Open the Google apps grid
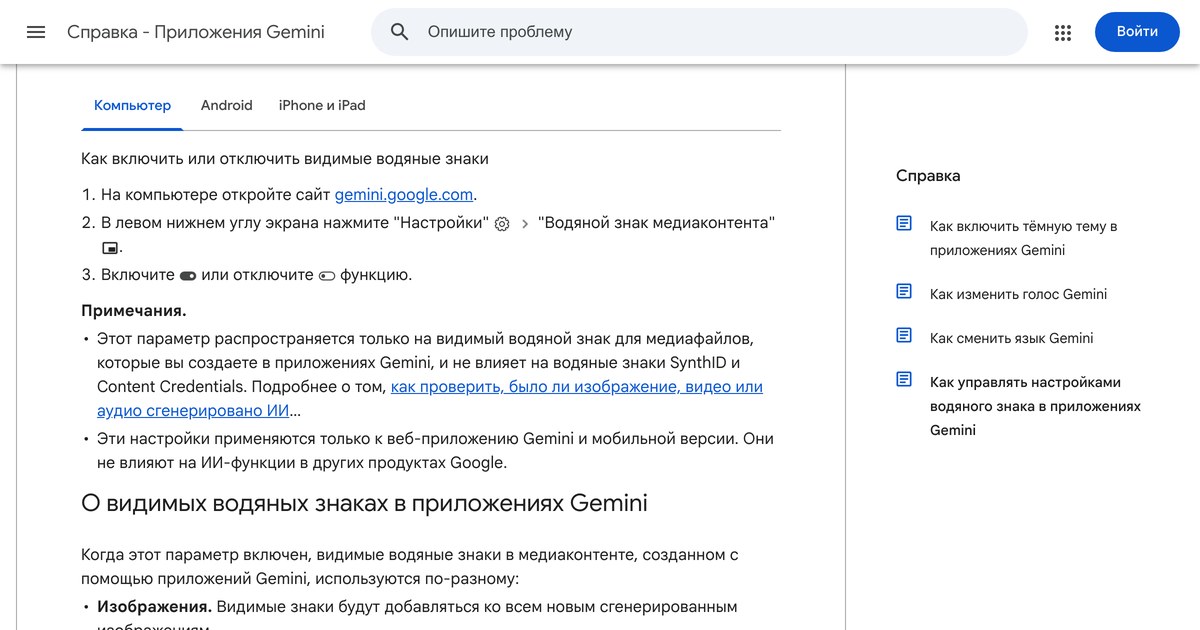 tap(1063, 32)
